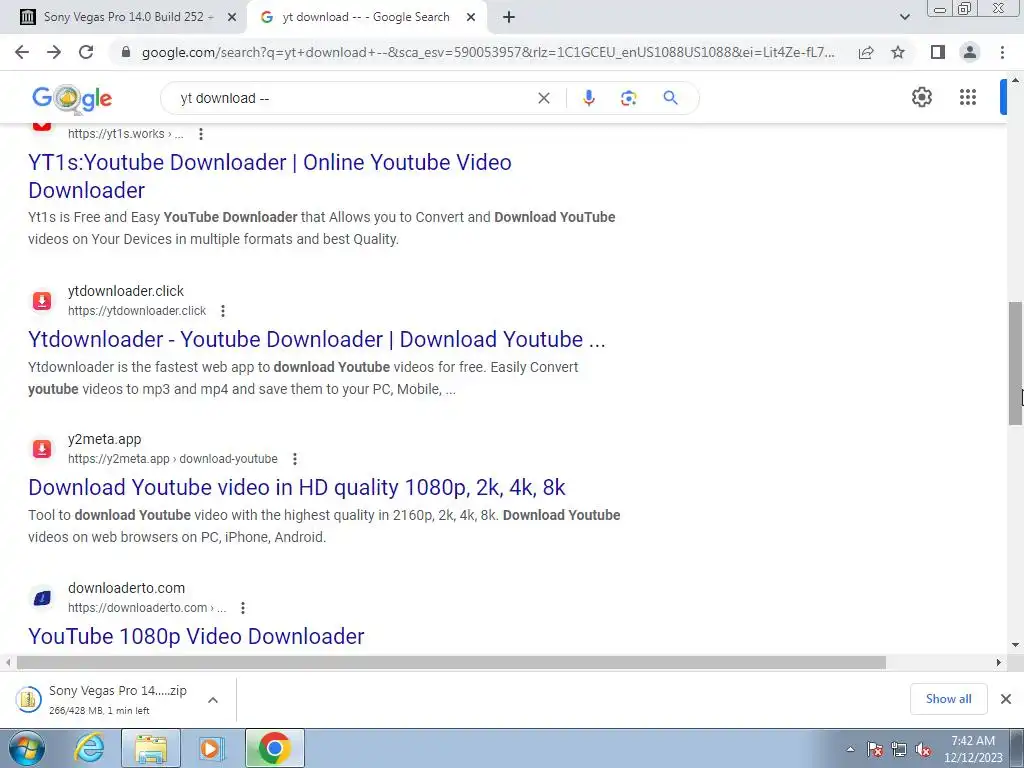Click the y2meta.app site favicon
This screenshot has height=768, width=1024.
(x=42, y=449)
